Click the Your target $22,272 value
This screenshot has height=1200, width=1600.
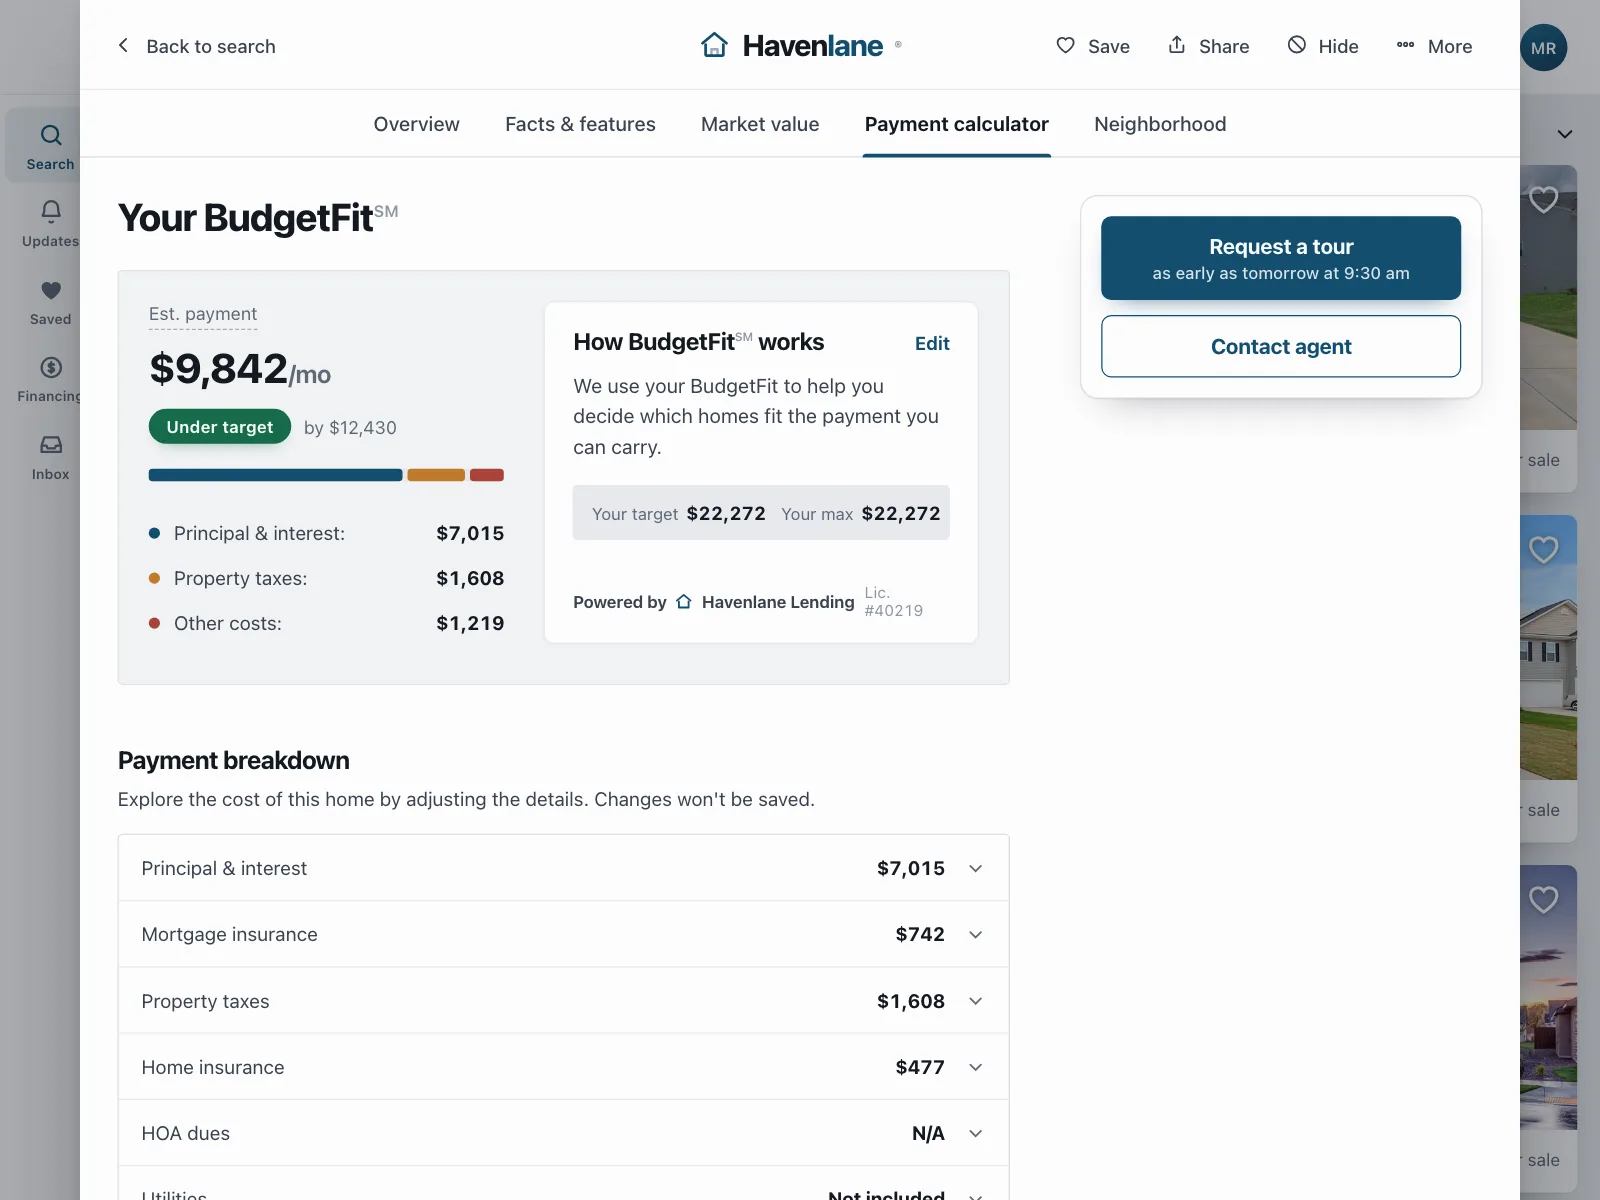tap(726, 513)
